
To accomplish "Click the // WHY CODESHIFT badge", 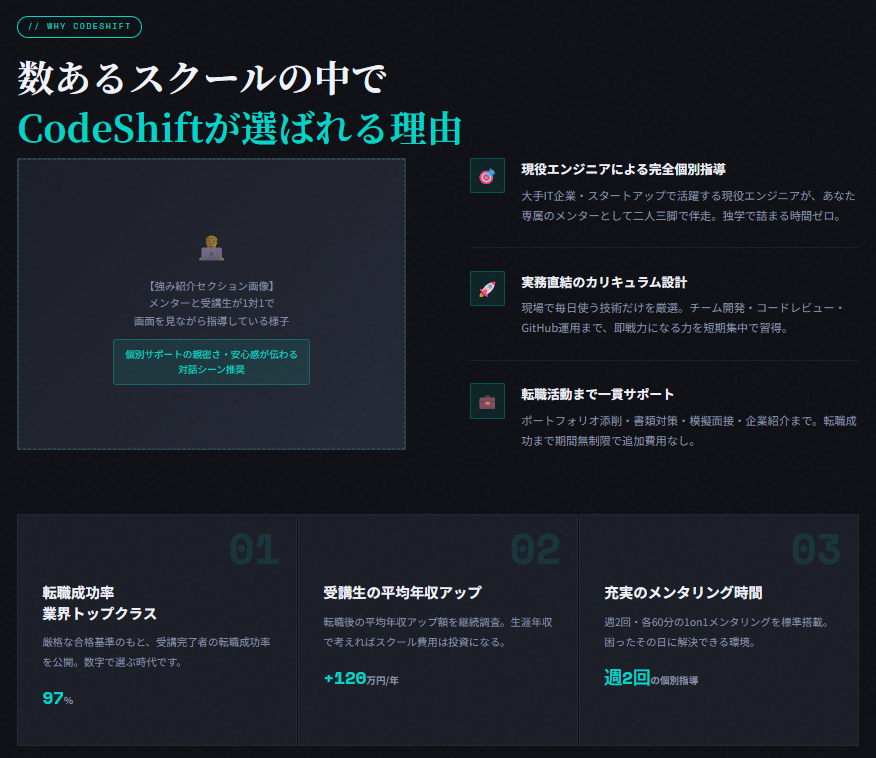I will [80, 27].
